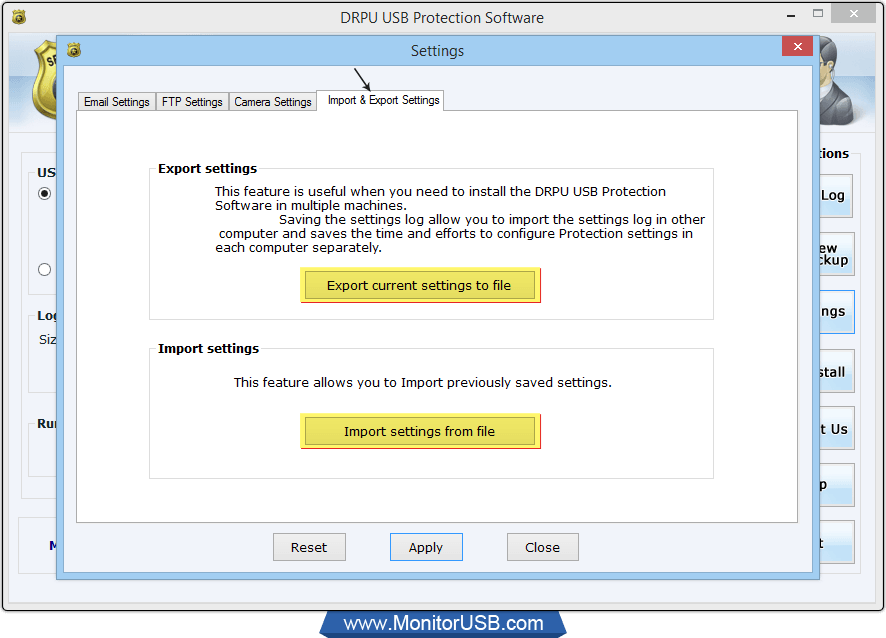The height and width of the screenshot is (638, 886).
Task: Click text 'This feature allows you to Import previously saved settings.'
Action: [x=423, y=383]
